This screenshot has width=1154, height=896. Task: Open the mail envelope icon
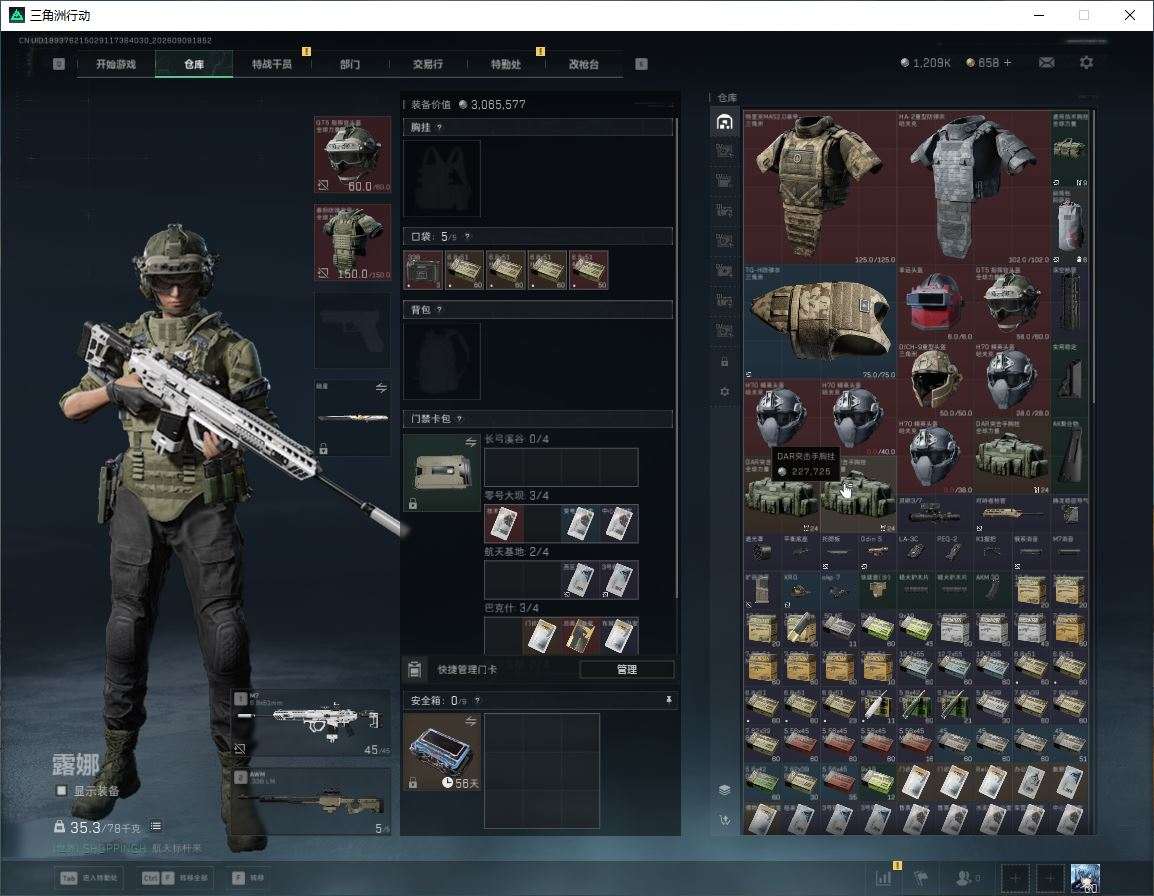[x=1046, y=63]
